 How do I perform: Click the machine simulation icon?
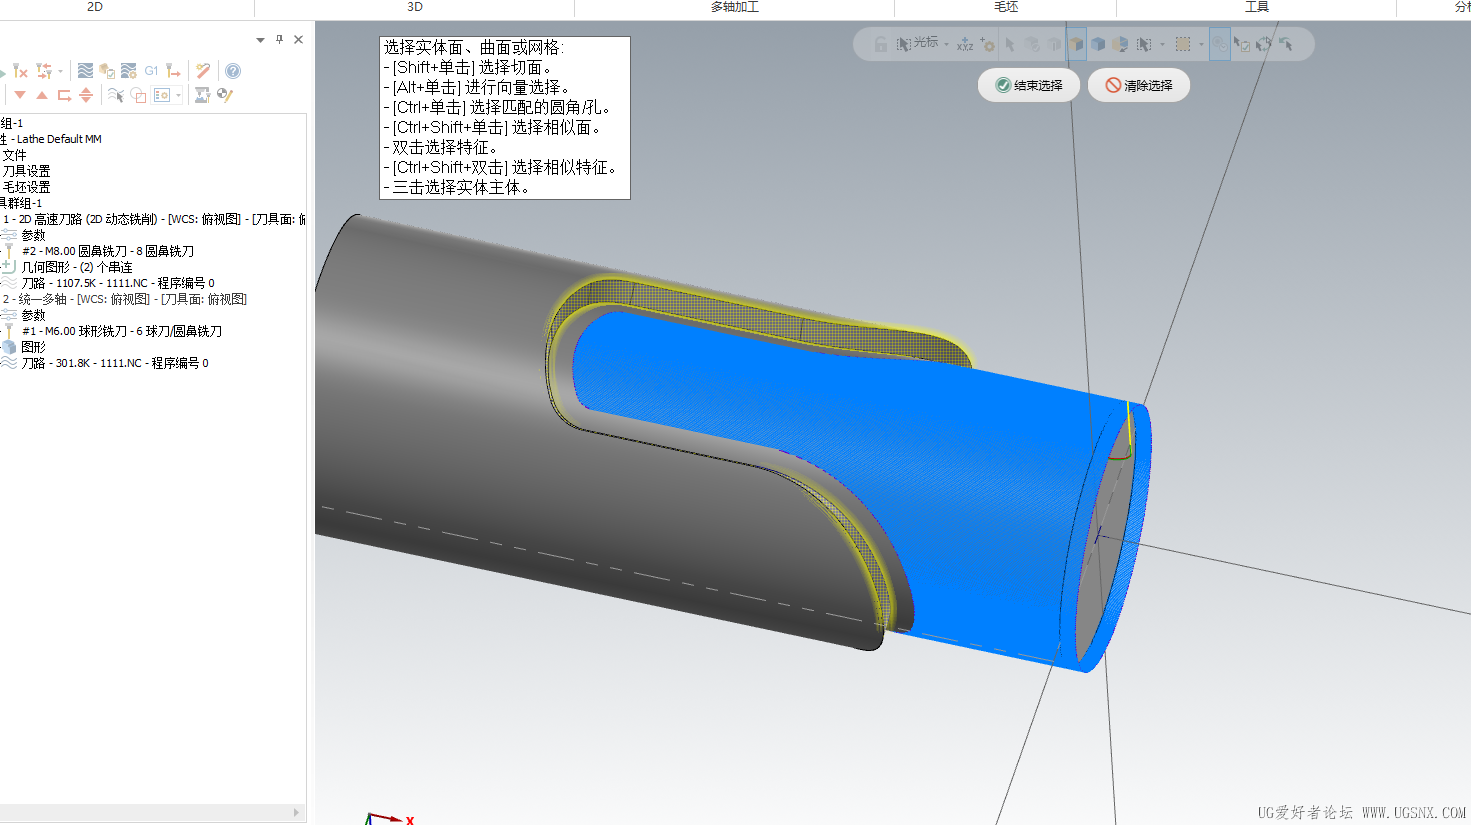click(202, 95)
